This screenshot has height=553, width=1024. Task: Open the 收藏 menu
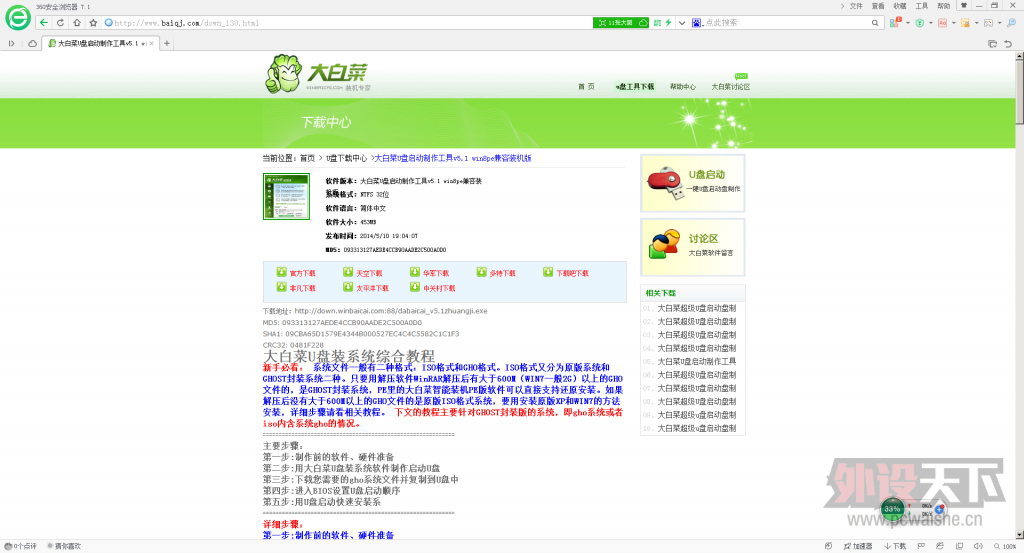click(x=900, y=6)
